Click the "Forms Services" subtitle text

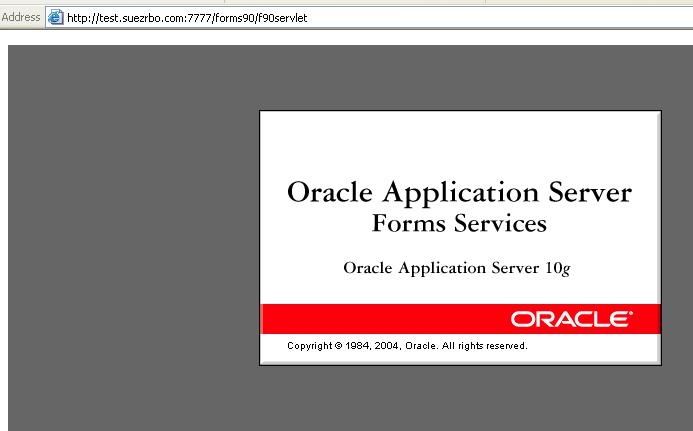click(459, 223)
